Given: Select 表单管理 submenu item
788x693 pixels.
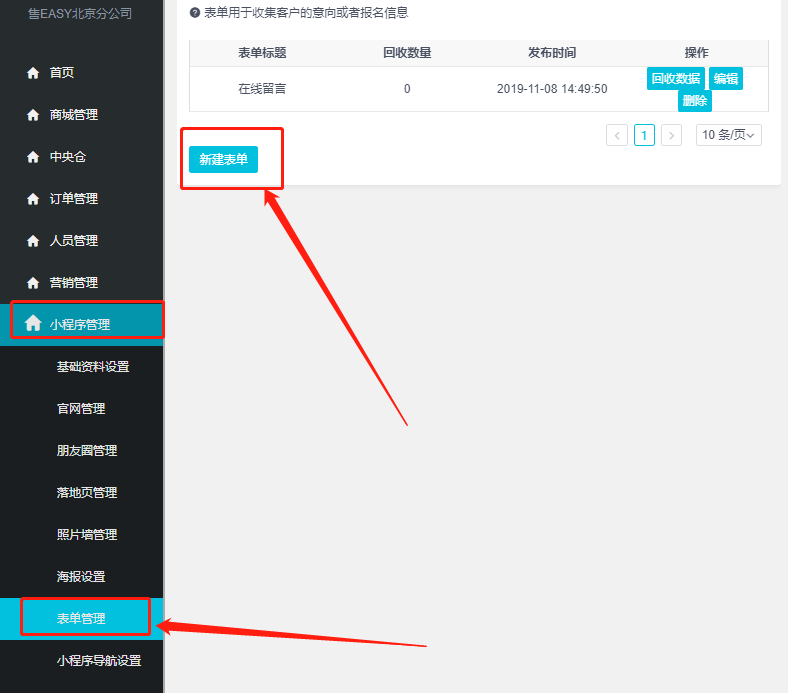Looking at the screenshot, I should [x=81, y=619].
